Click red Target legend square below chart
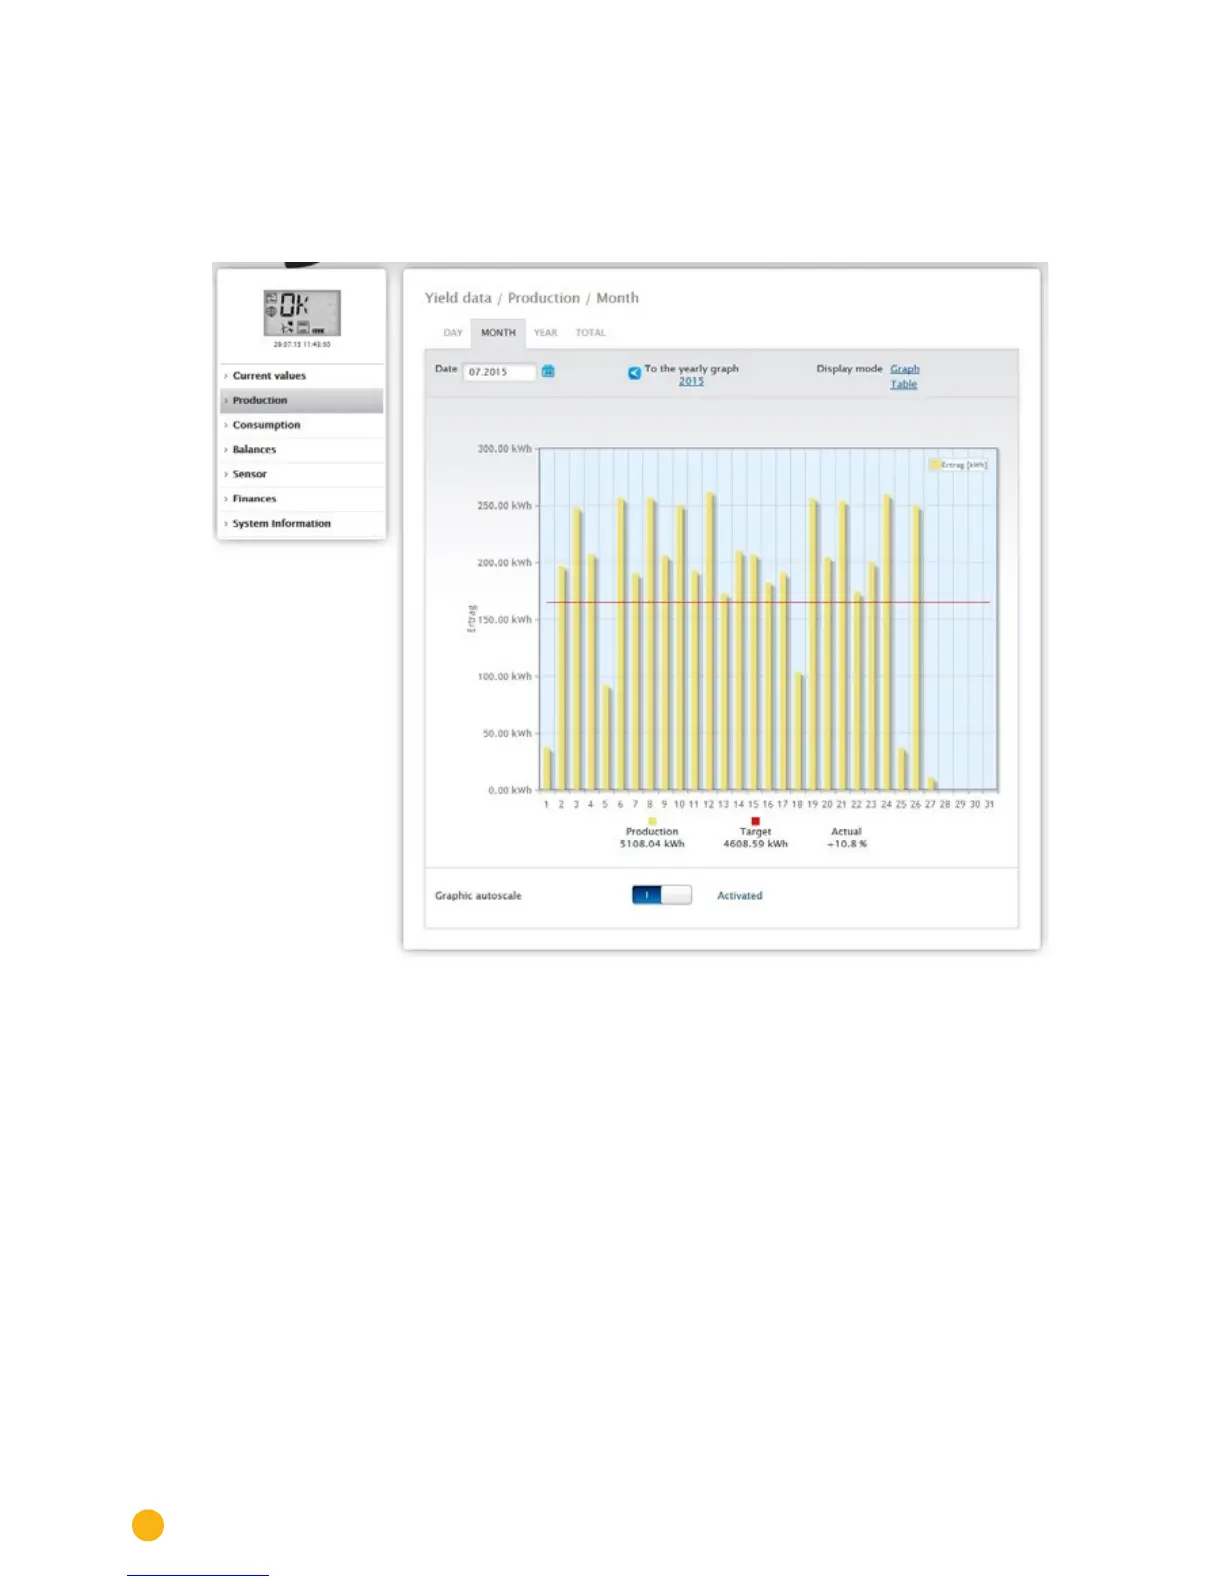Image resolution: width=1224 pixels, height=1584 pixels. [x=755, y=821]
